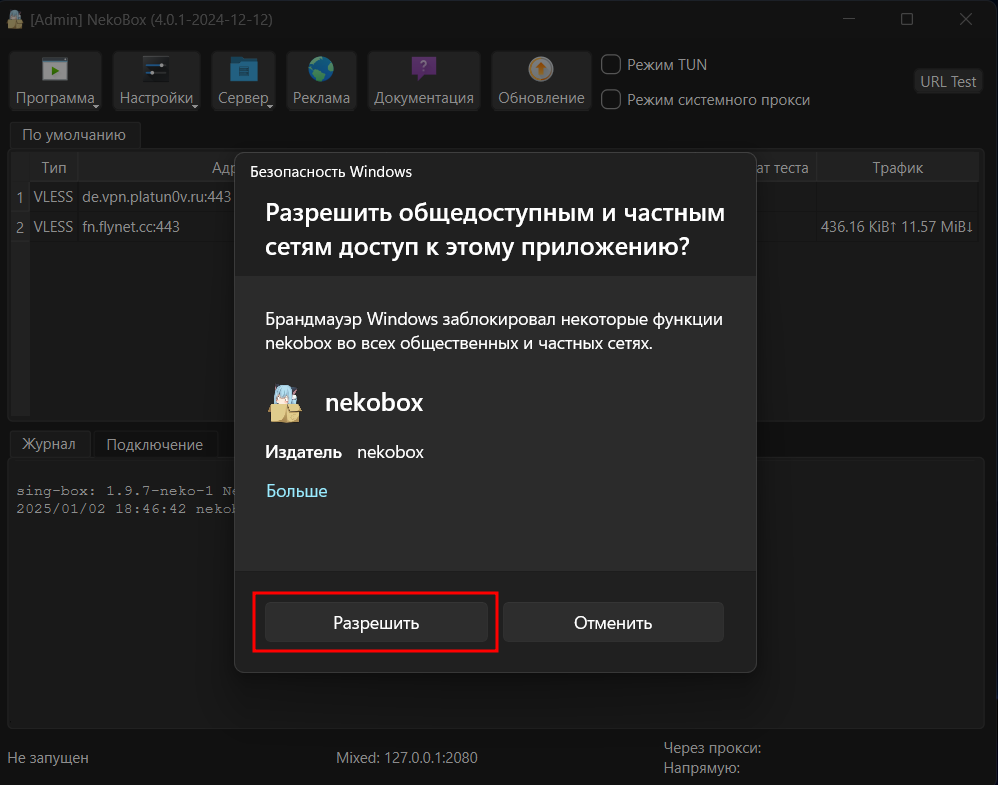Viewport: 998px width, 785px height.
Task: Click the Программа toolbar icon
Action: tap(54, 69)
